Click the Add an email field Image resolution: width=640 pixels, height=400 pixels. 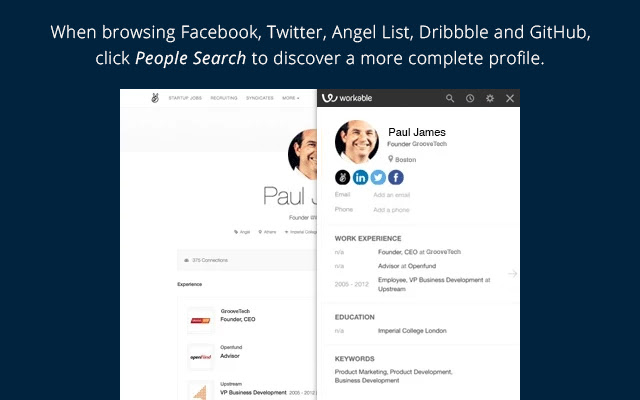[x=391, y=195]
